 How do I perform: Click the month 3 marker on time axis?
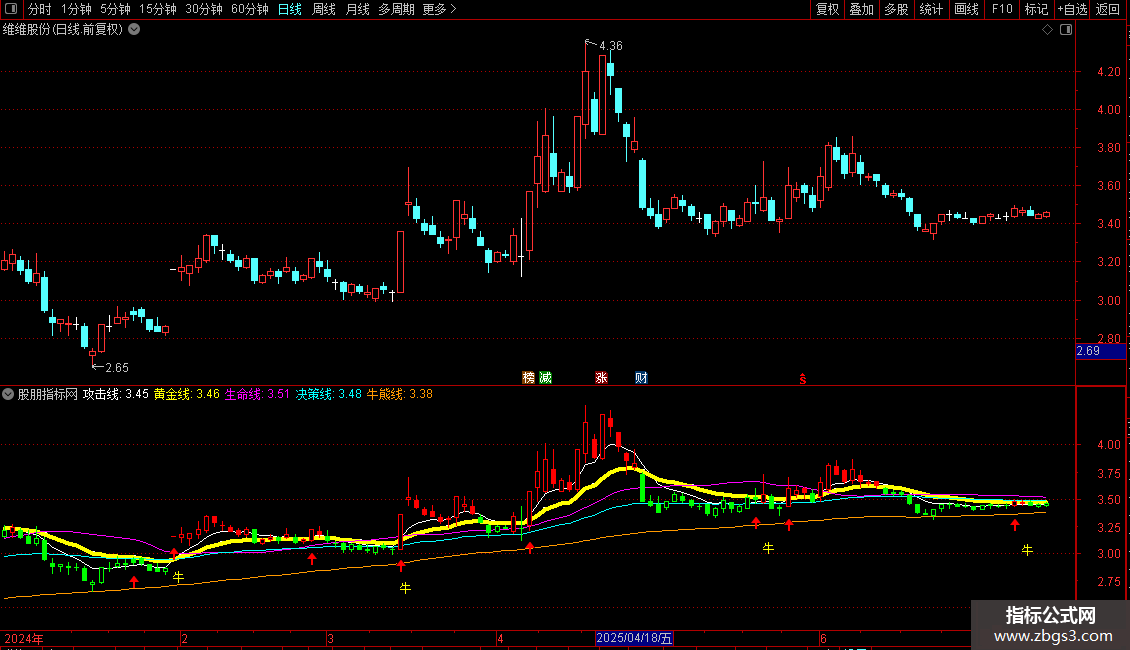coord(330,638)
